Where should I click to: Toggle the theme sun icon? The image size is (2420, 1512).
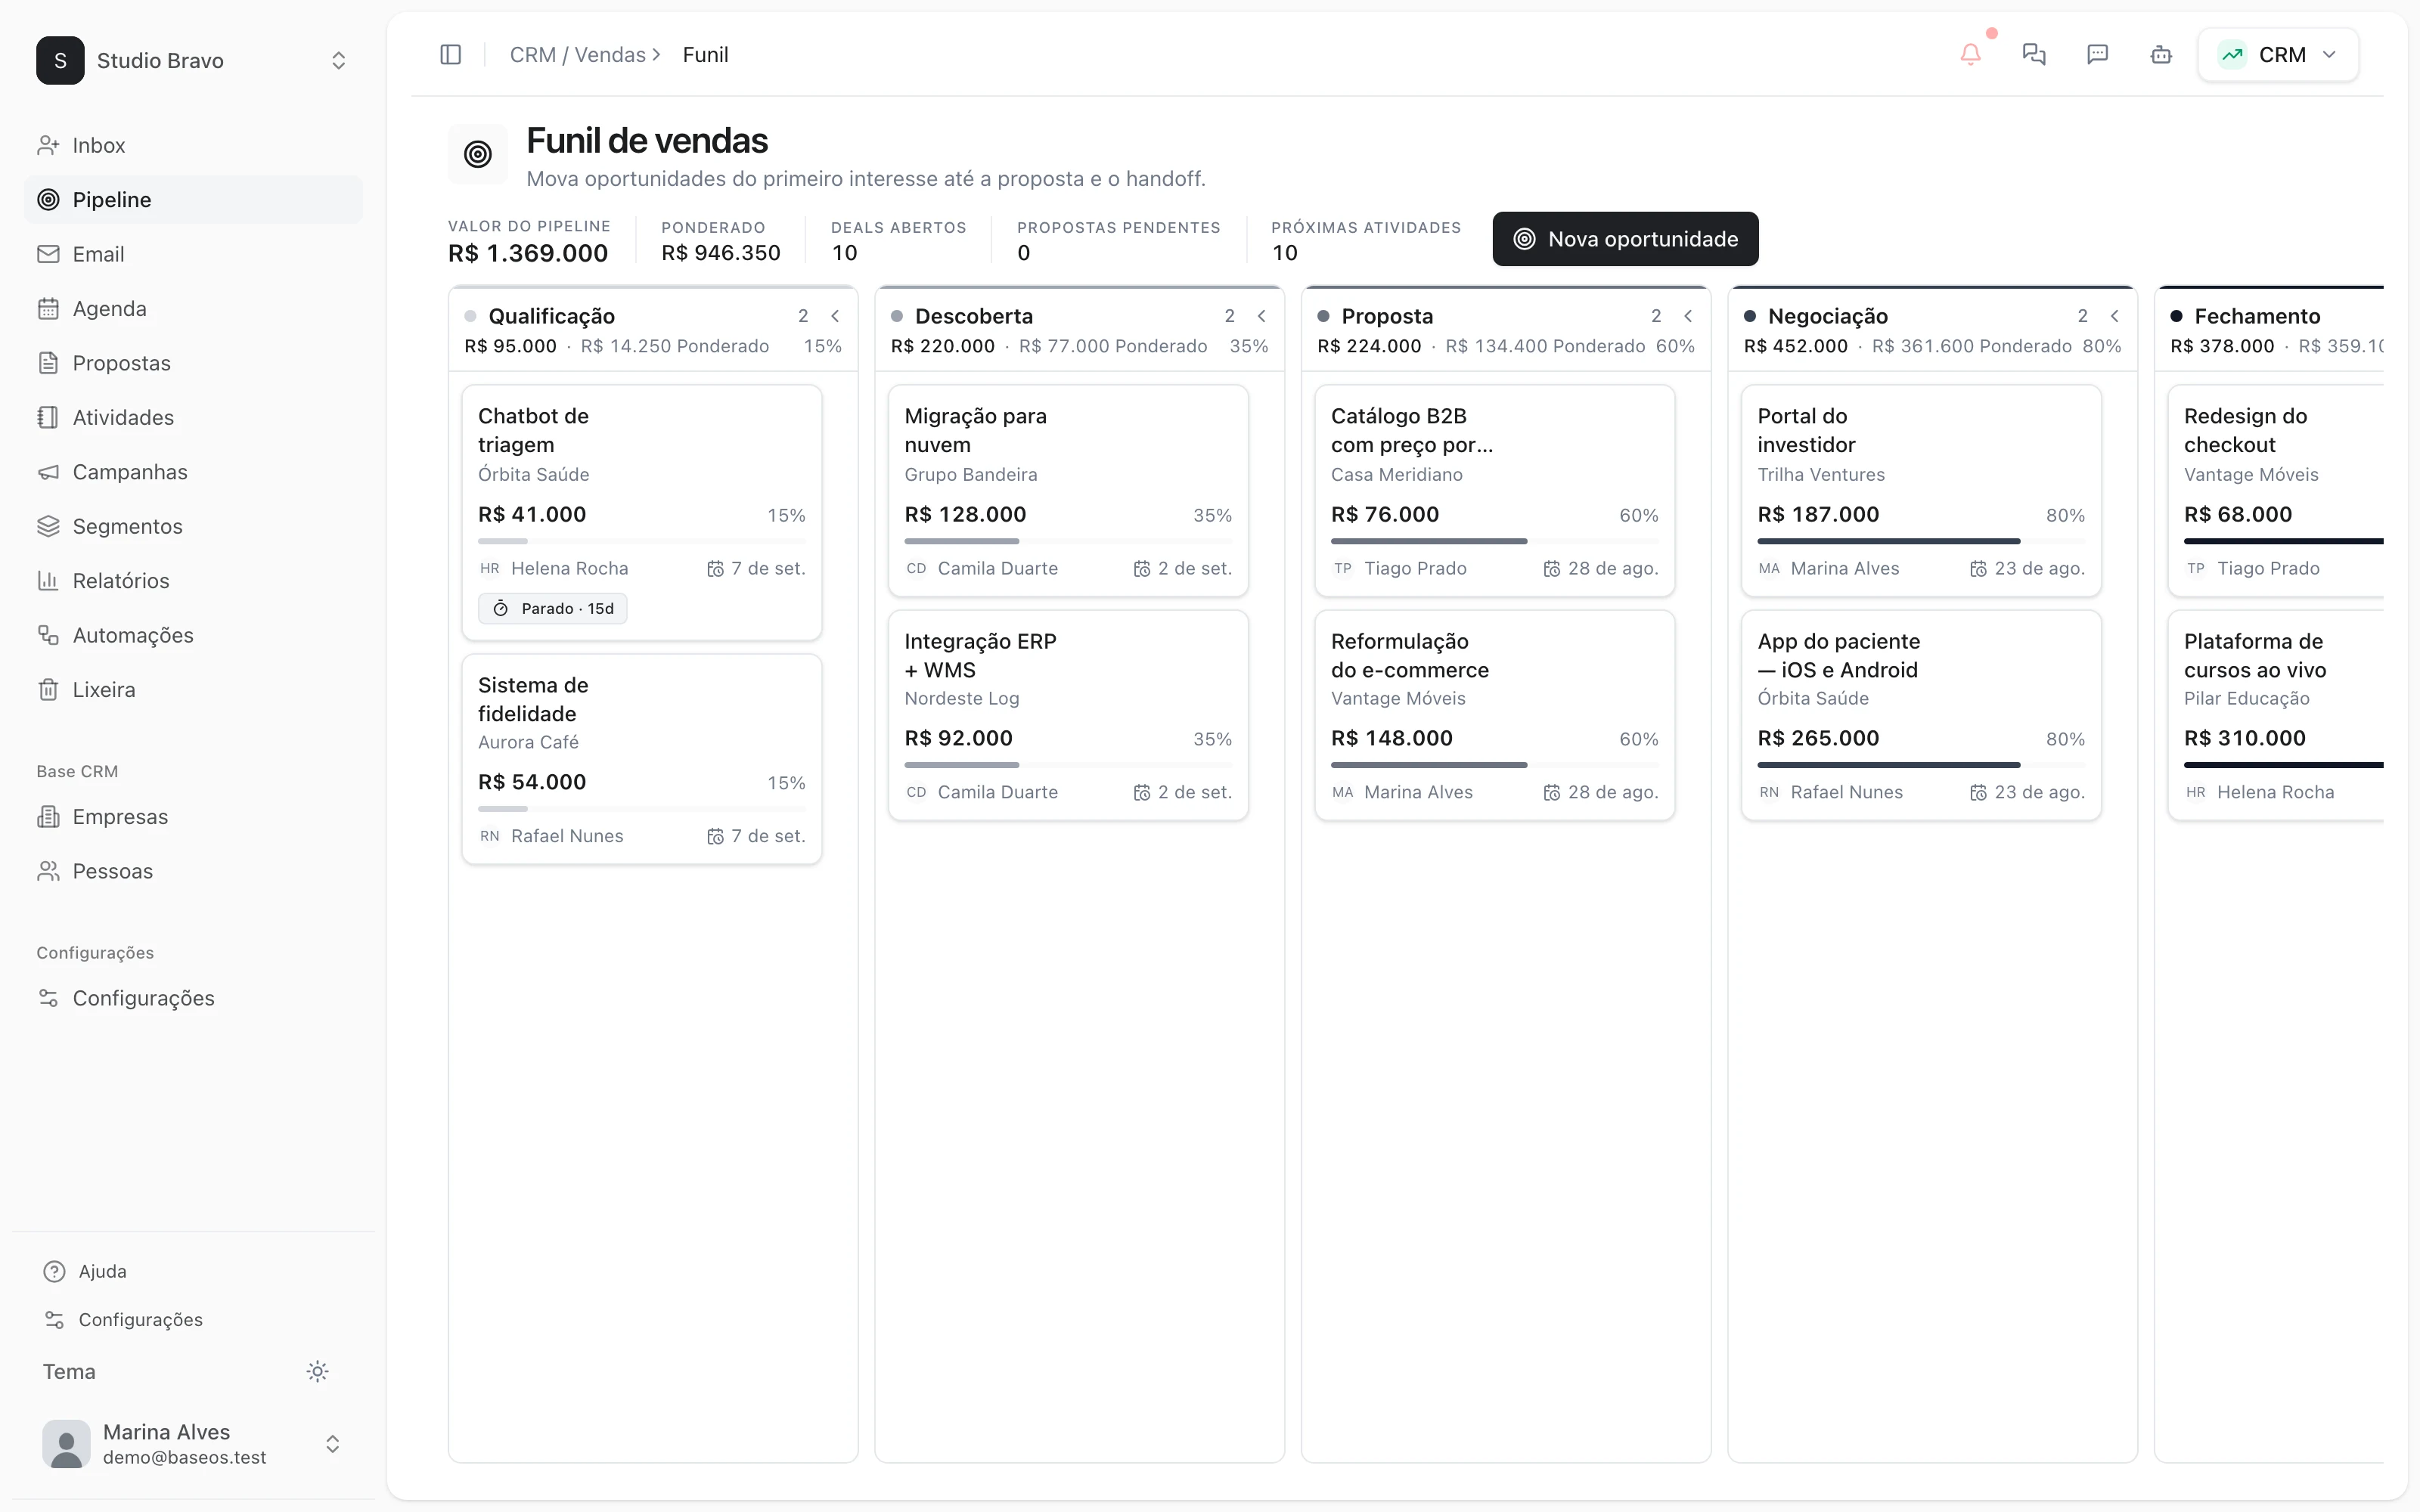pos(317,1372)
